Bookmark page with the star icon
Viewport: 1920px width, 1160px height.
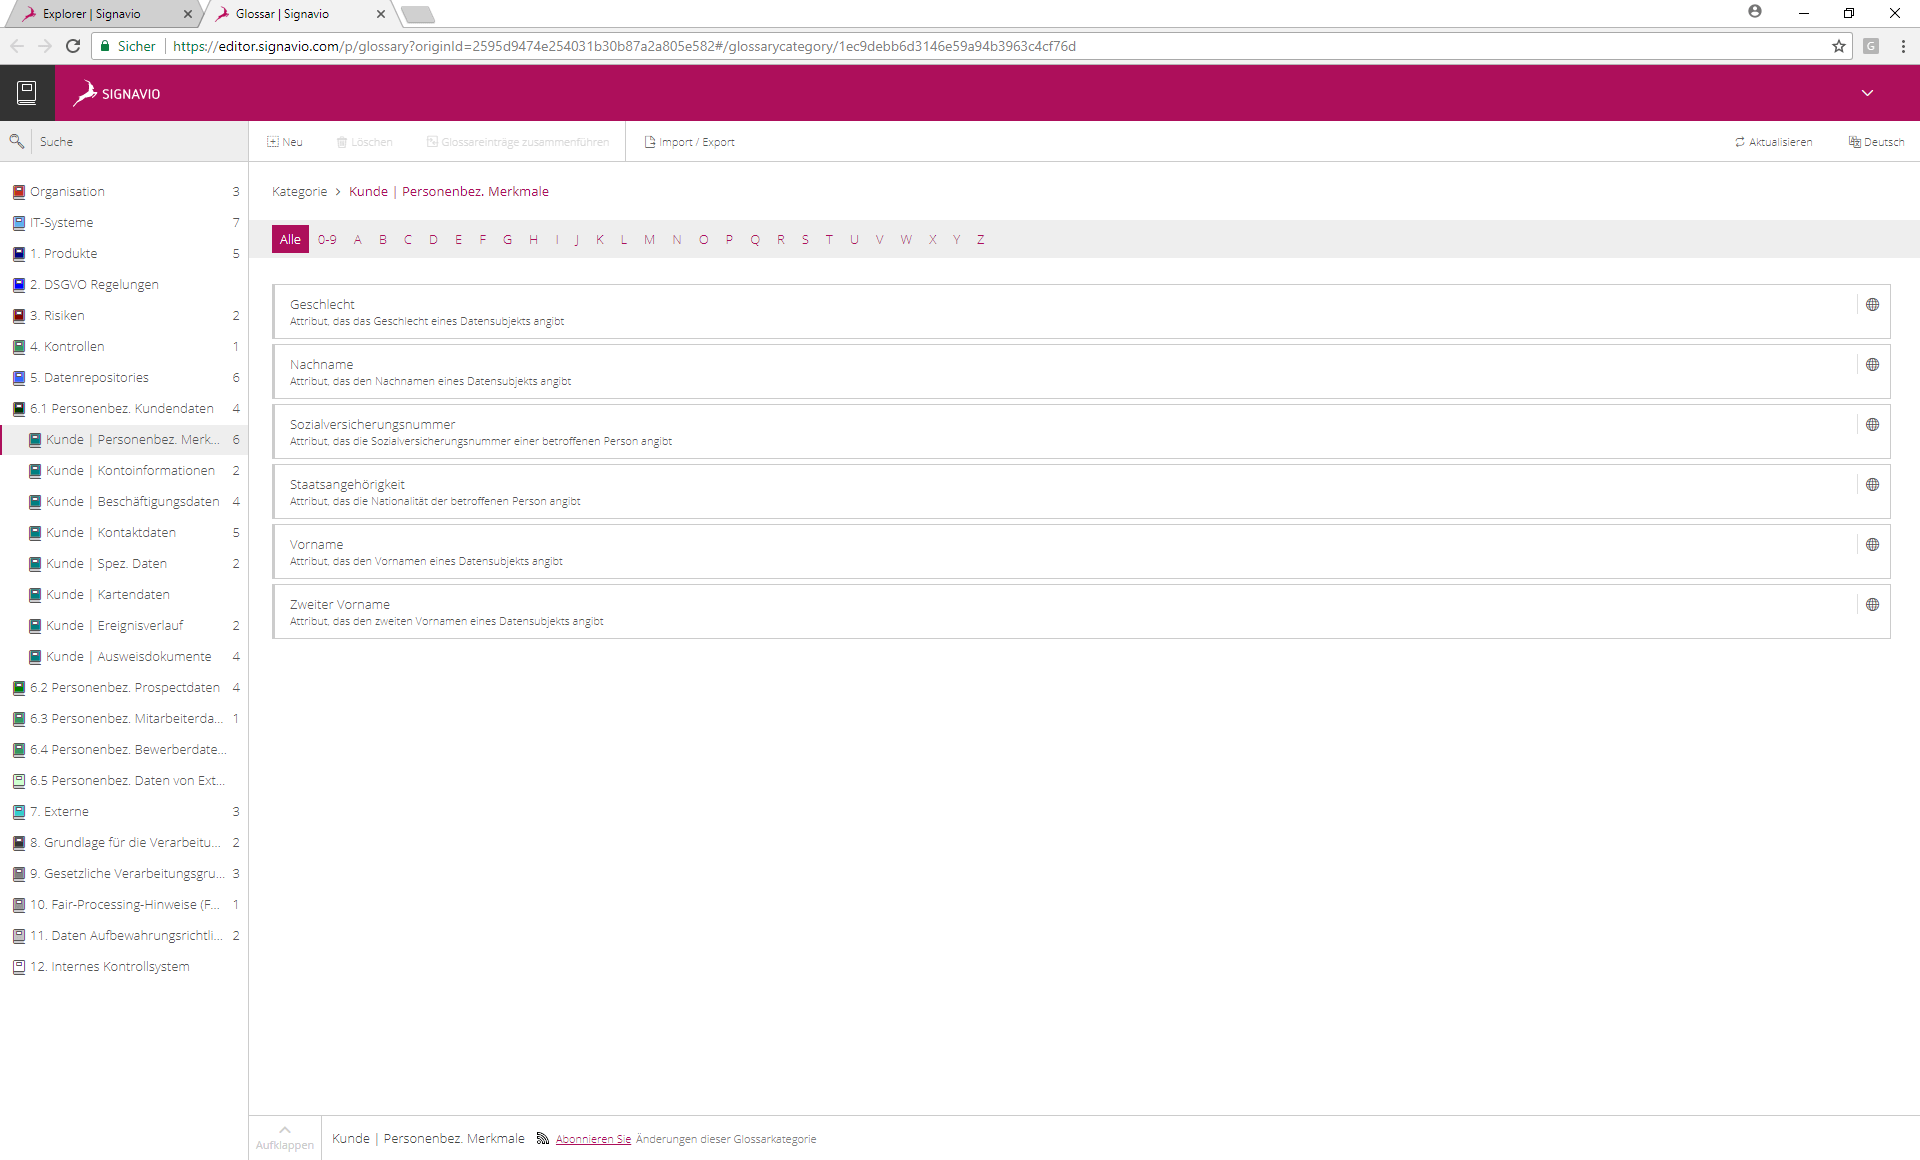point(1838,46)
